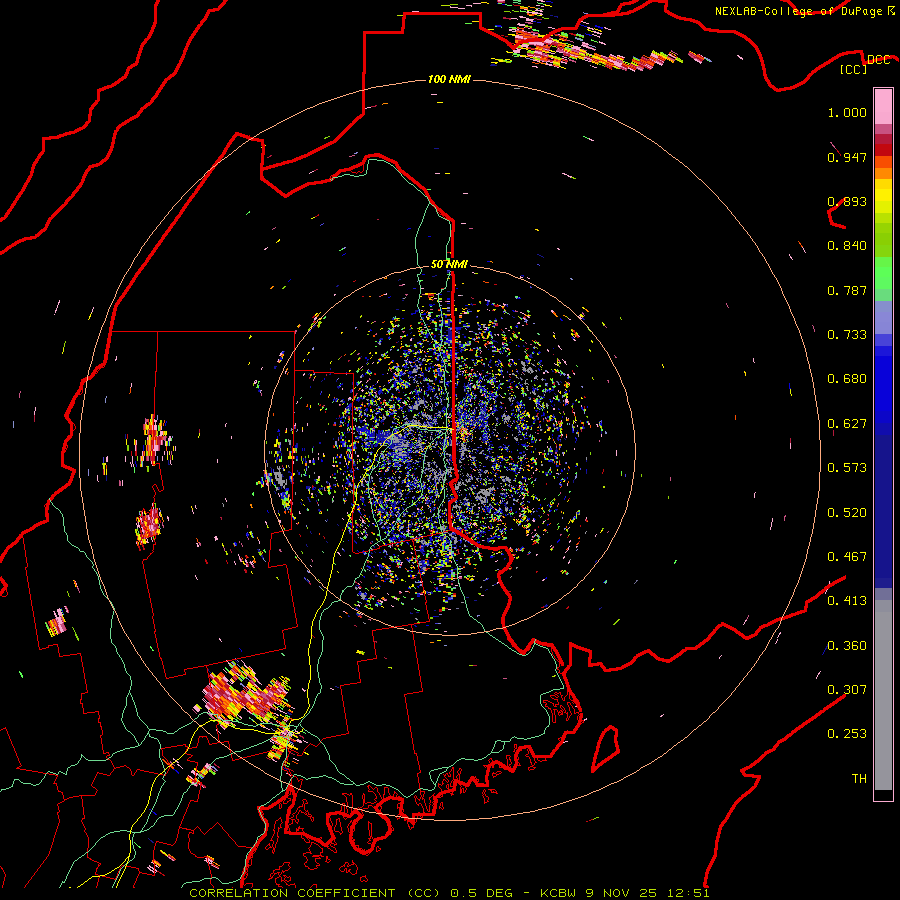The width and height of the screenshot is (900, 900).
Task: Select the 0.573 scale value
Action: pos(847,468)
